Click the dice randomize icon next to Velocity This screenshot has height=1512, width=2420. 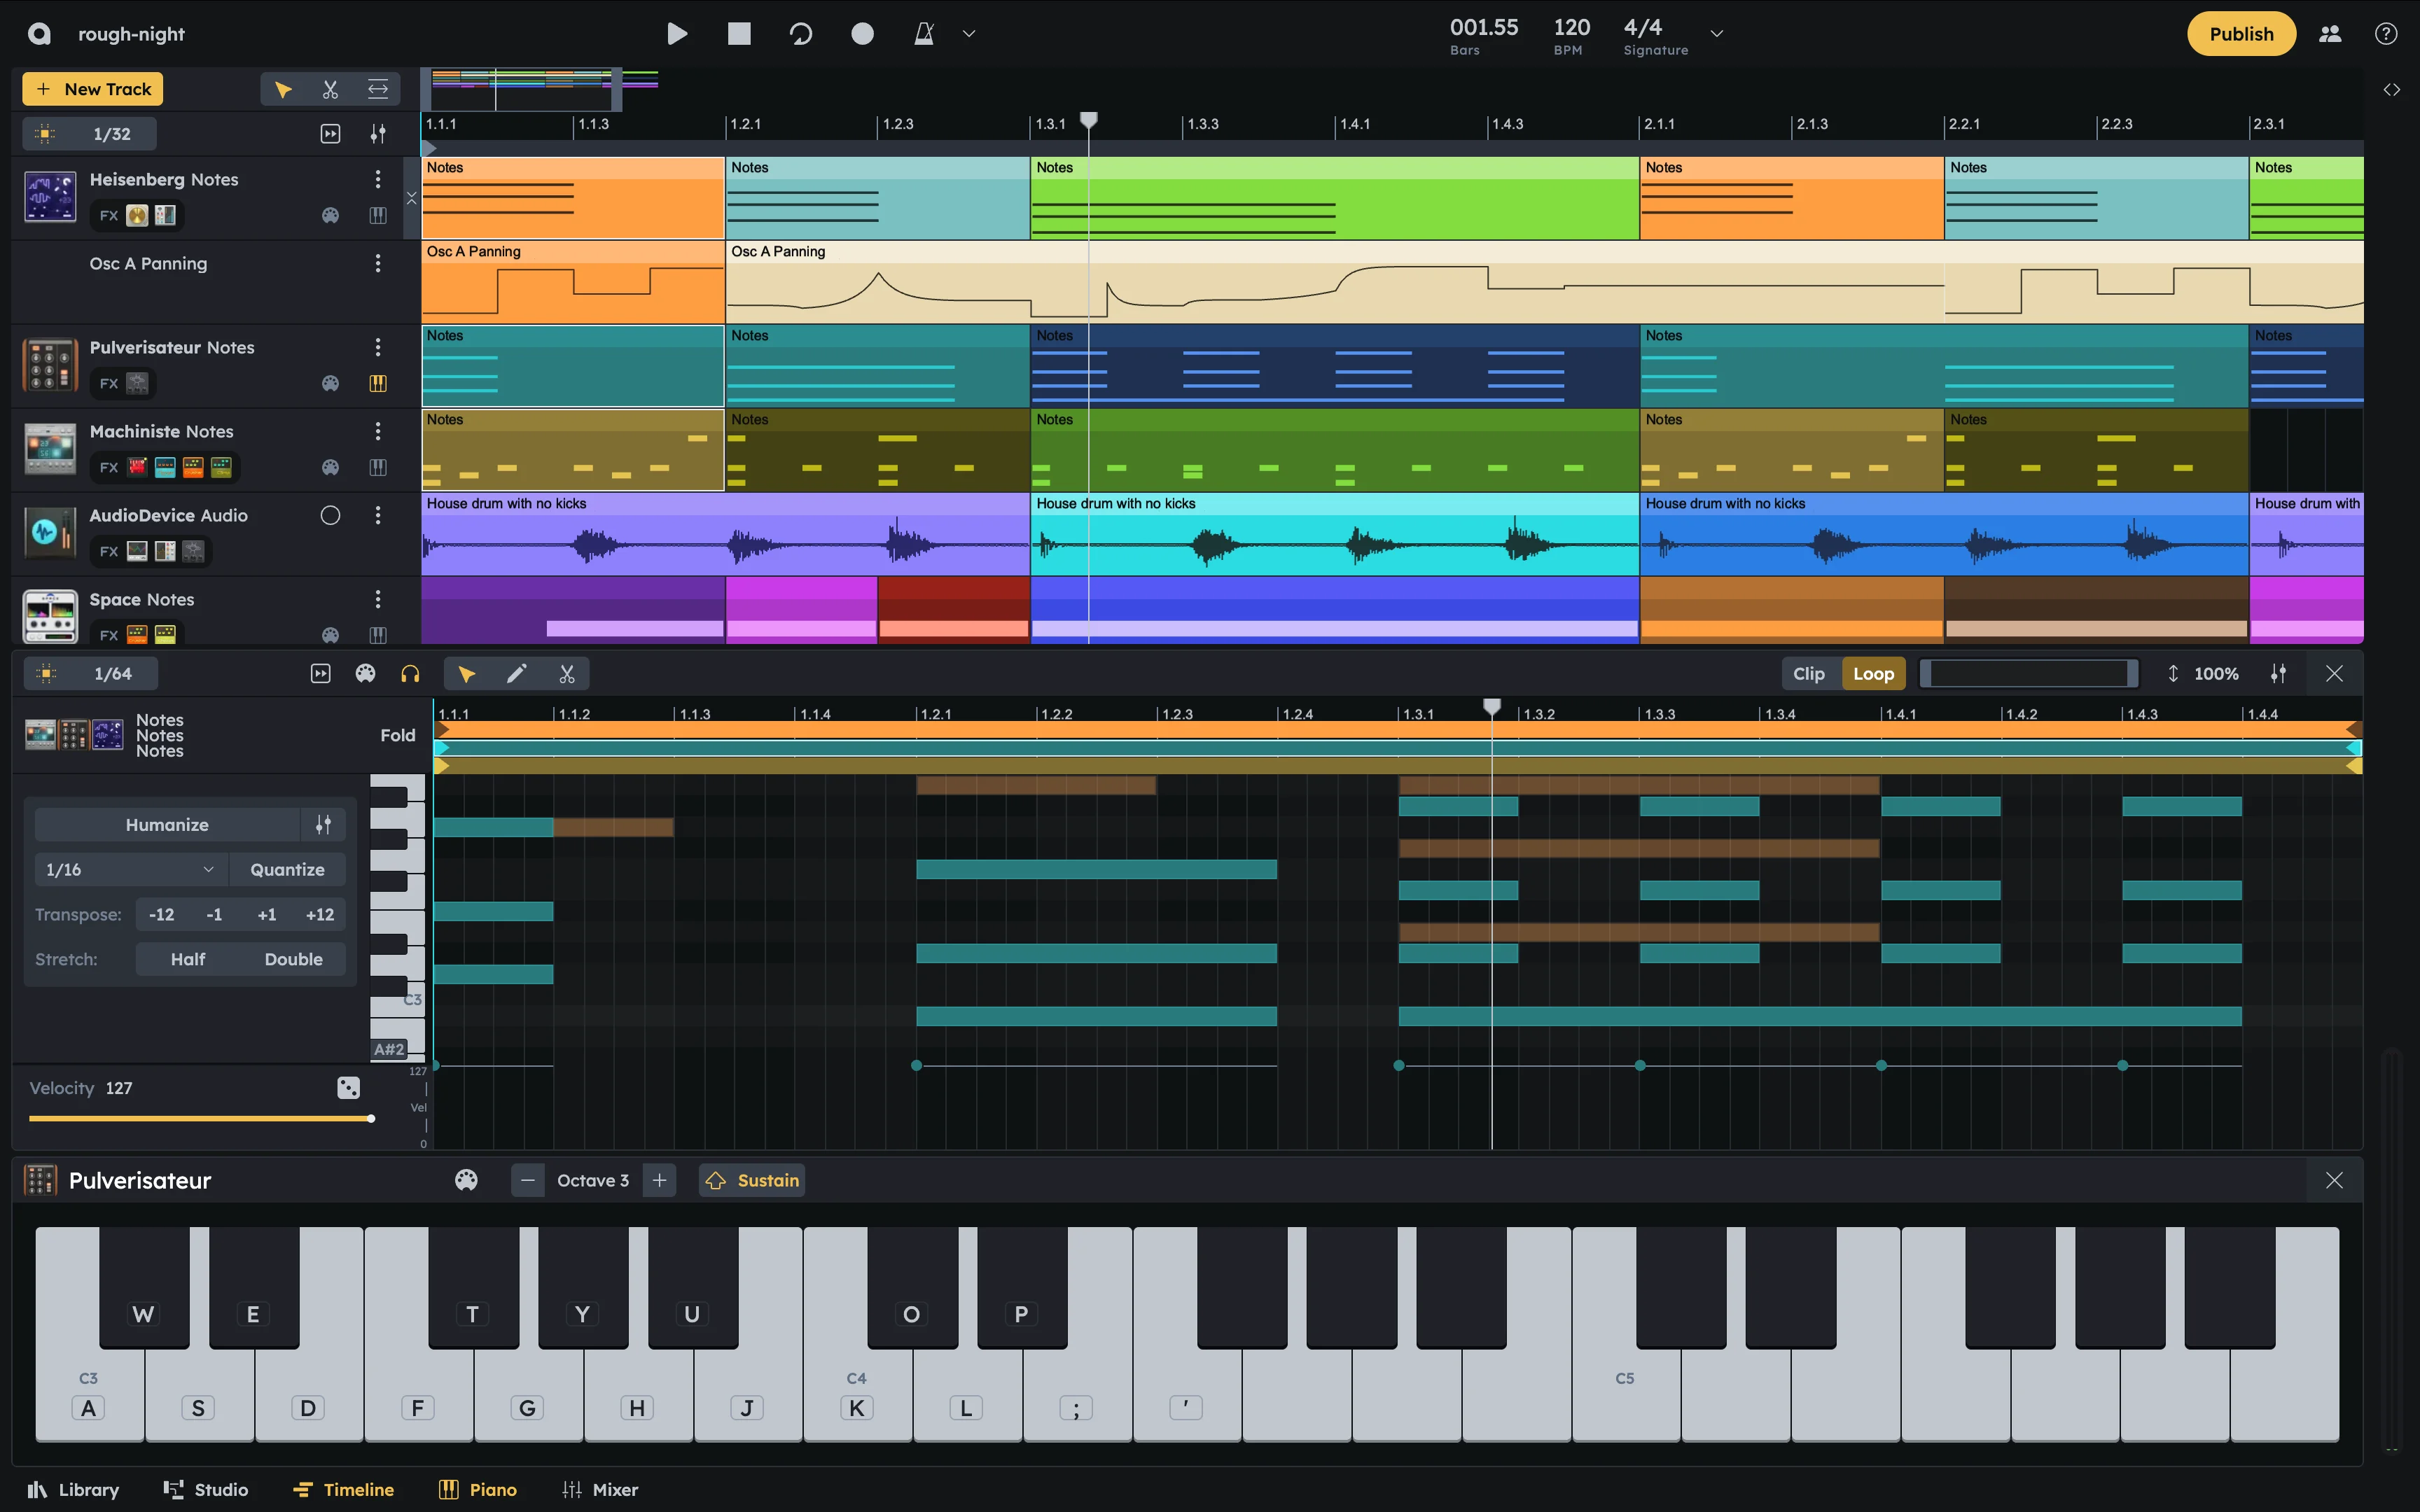347,1087
